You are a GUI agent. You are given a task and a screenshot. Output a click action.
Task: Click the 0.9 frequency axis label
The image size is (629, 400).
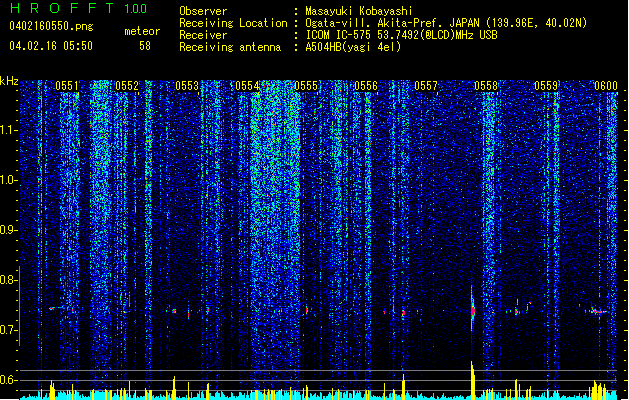[9, 230]
